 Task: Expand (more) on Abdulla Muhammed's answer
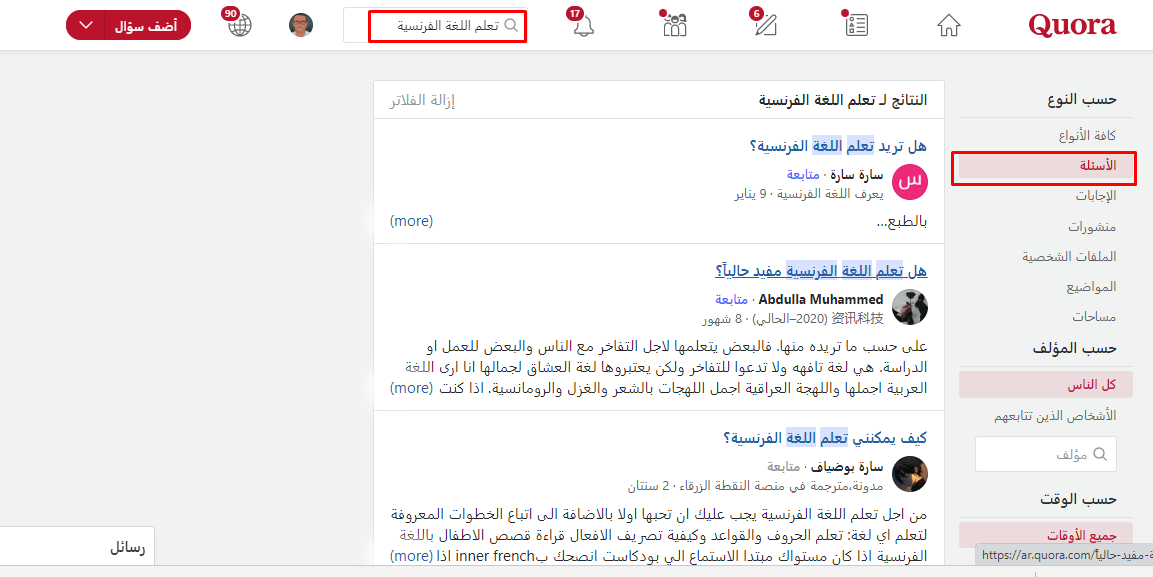(410, 388)
